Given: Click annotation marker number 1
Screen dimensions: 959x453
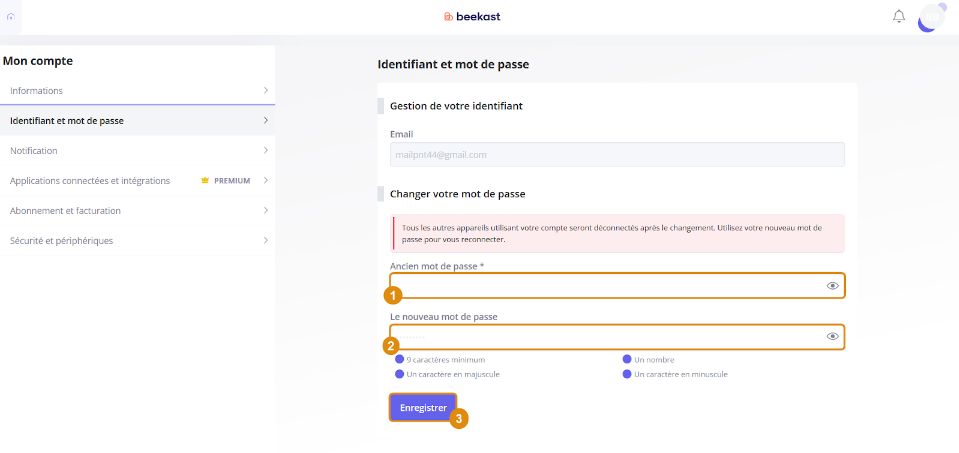Looking at the screenshot, I should [x=392, y=295].
